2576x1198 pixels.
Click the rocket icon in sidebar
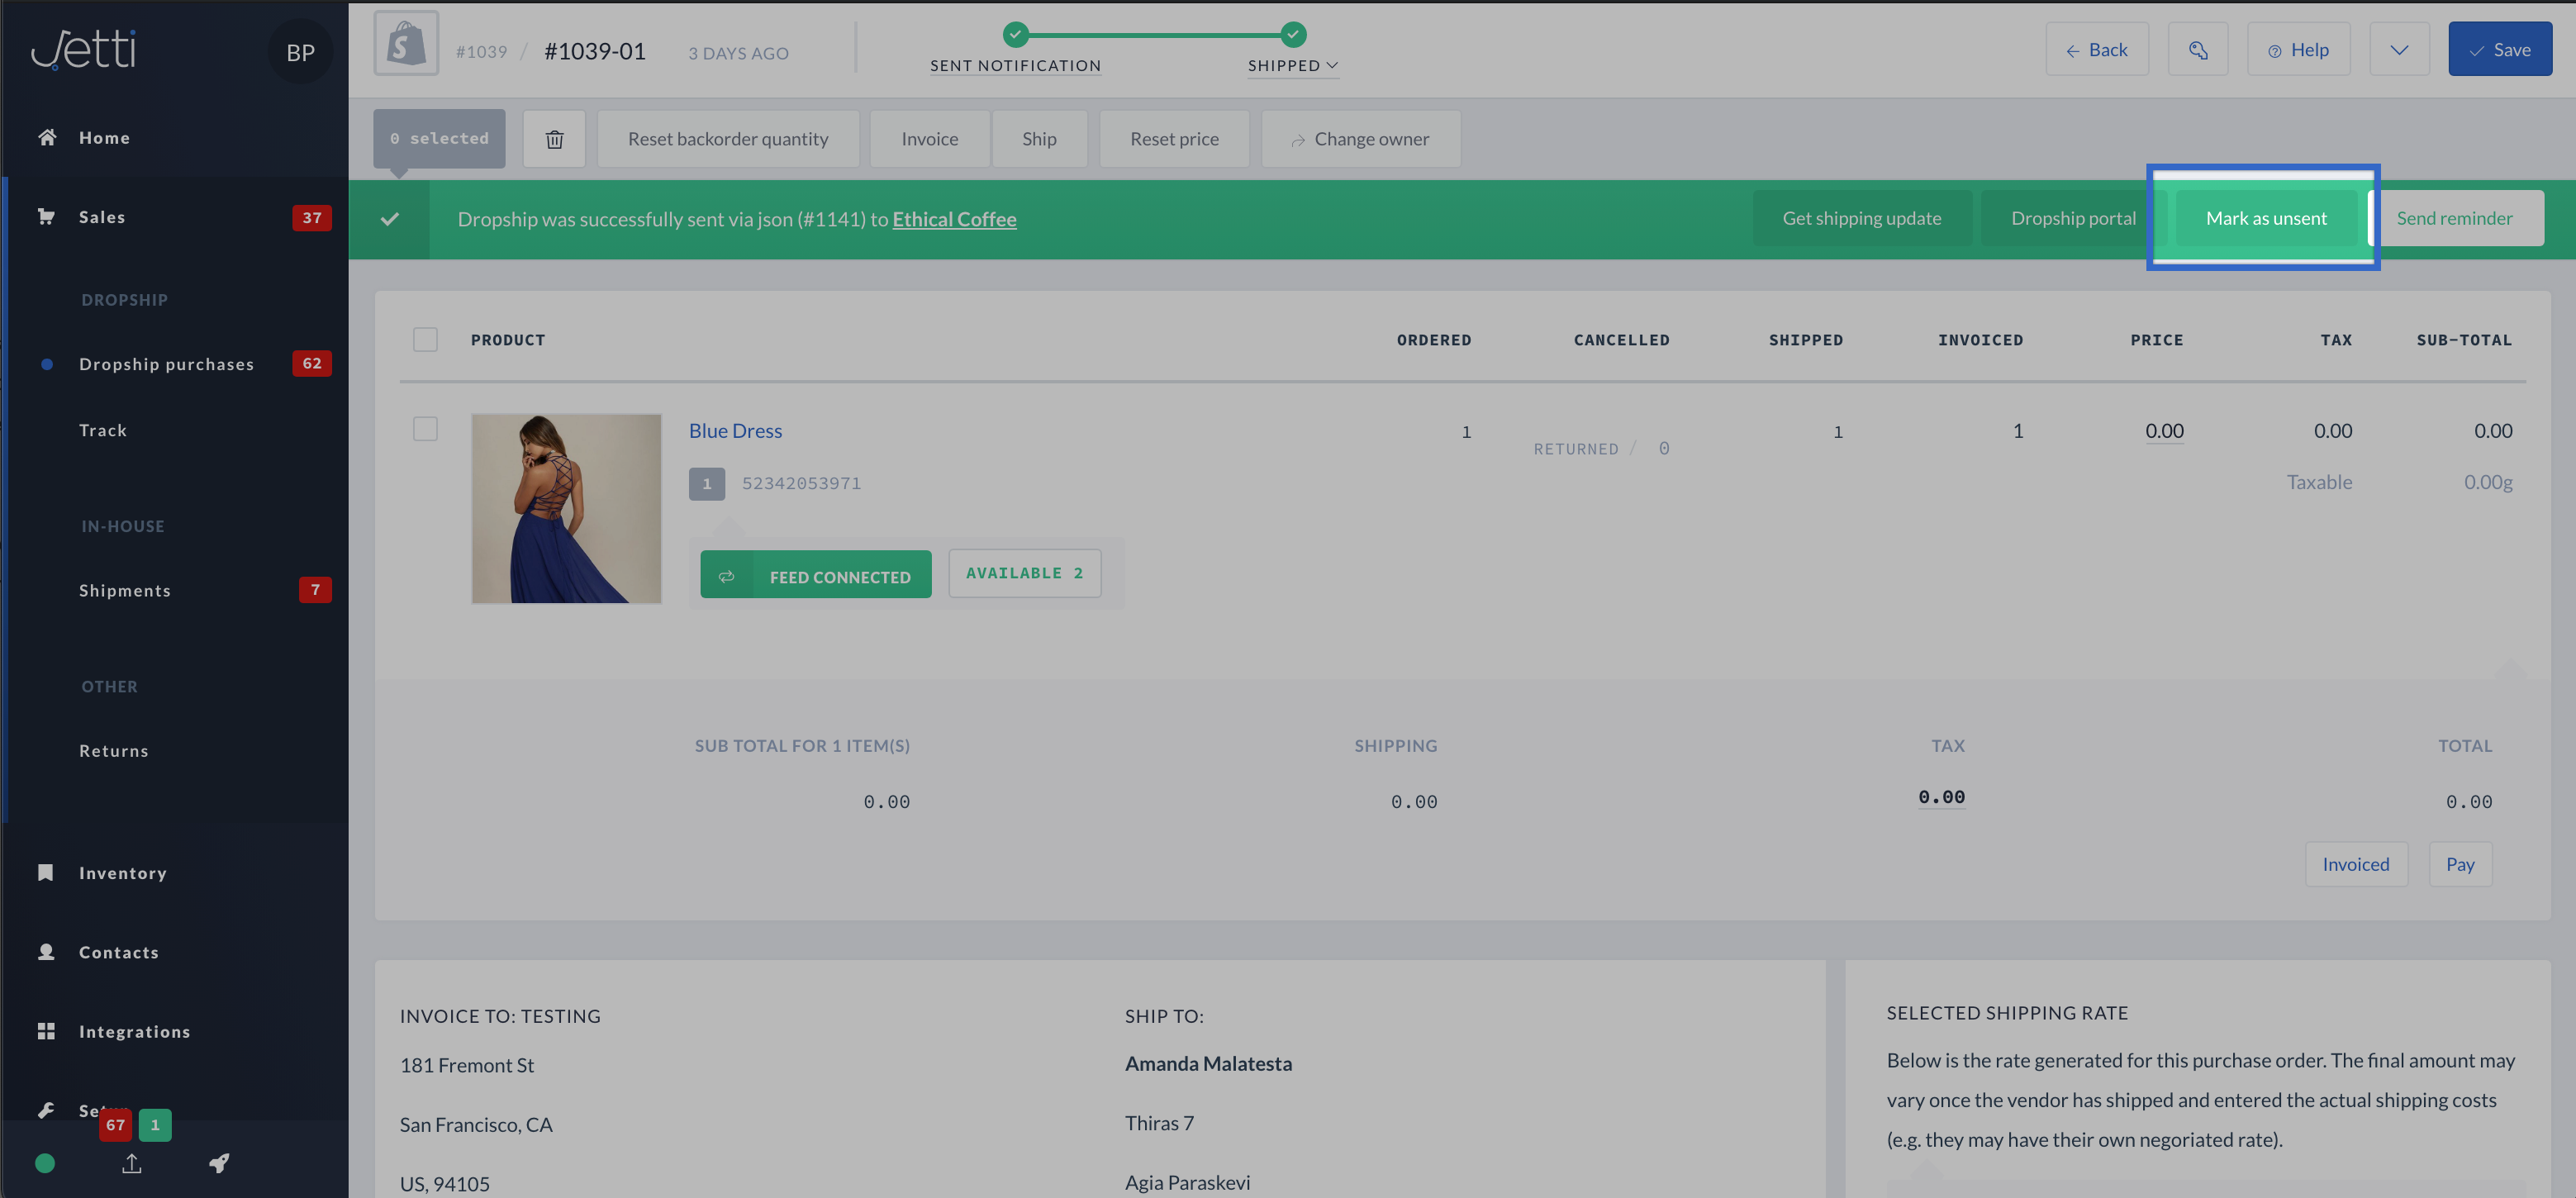tap(219, 1163)
